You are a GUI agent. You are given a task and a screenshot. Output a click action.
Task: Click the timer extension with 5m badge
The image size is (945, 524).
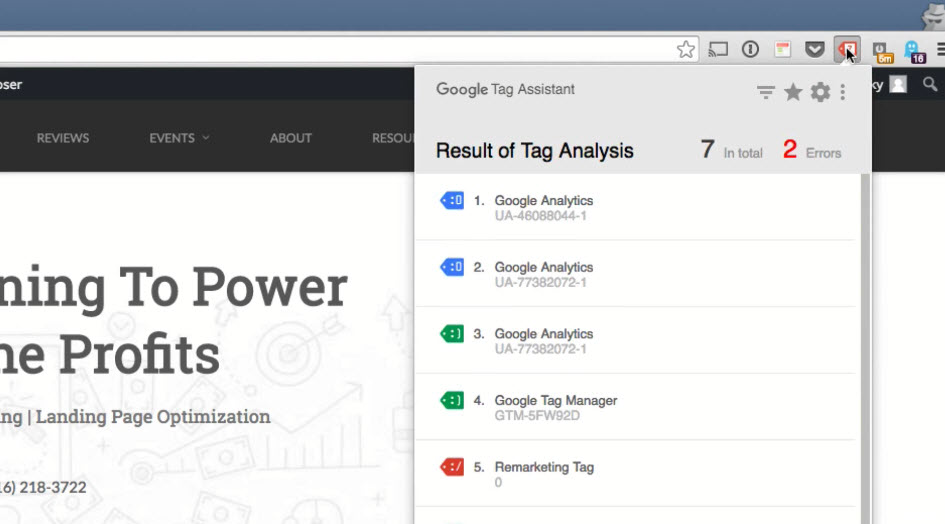click(881, 50)
